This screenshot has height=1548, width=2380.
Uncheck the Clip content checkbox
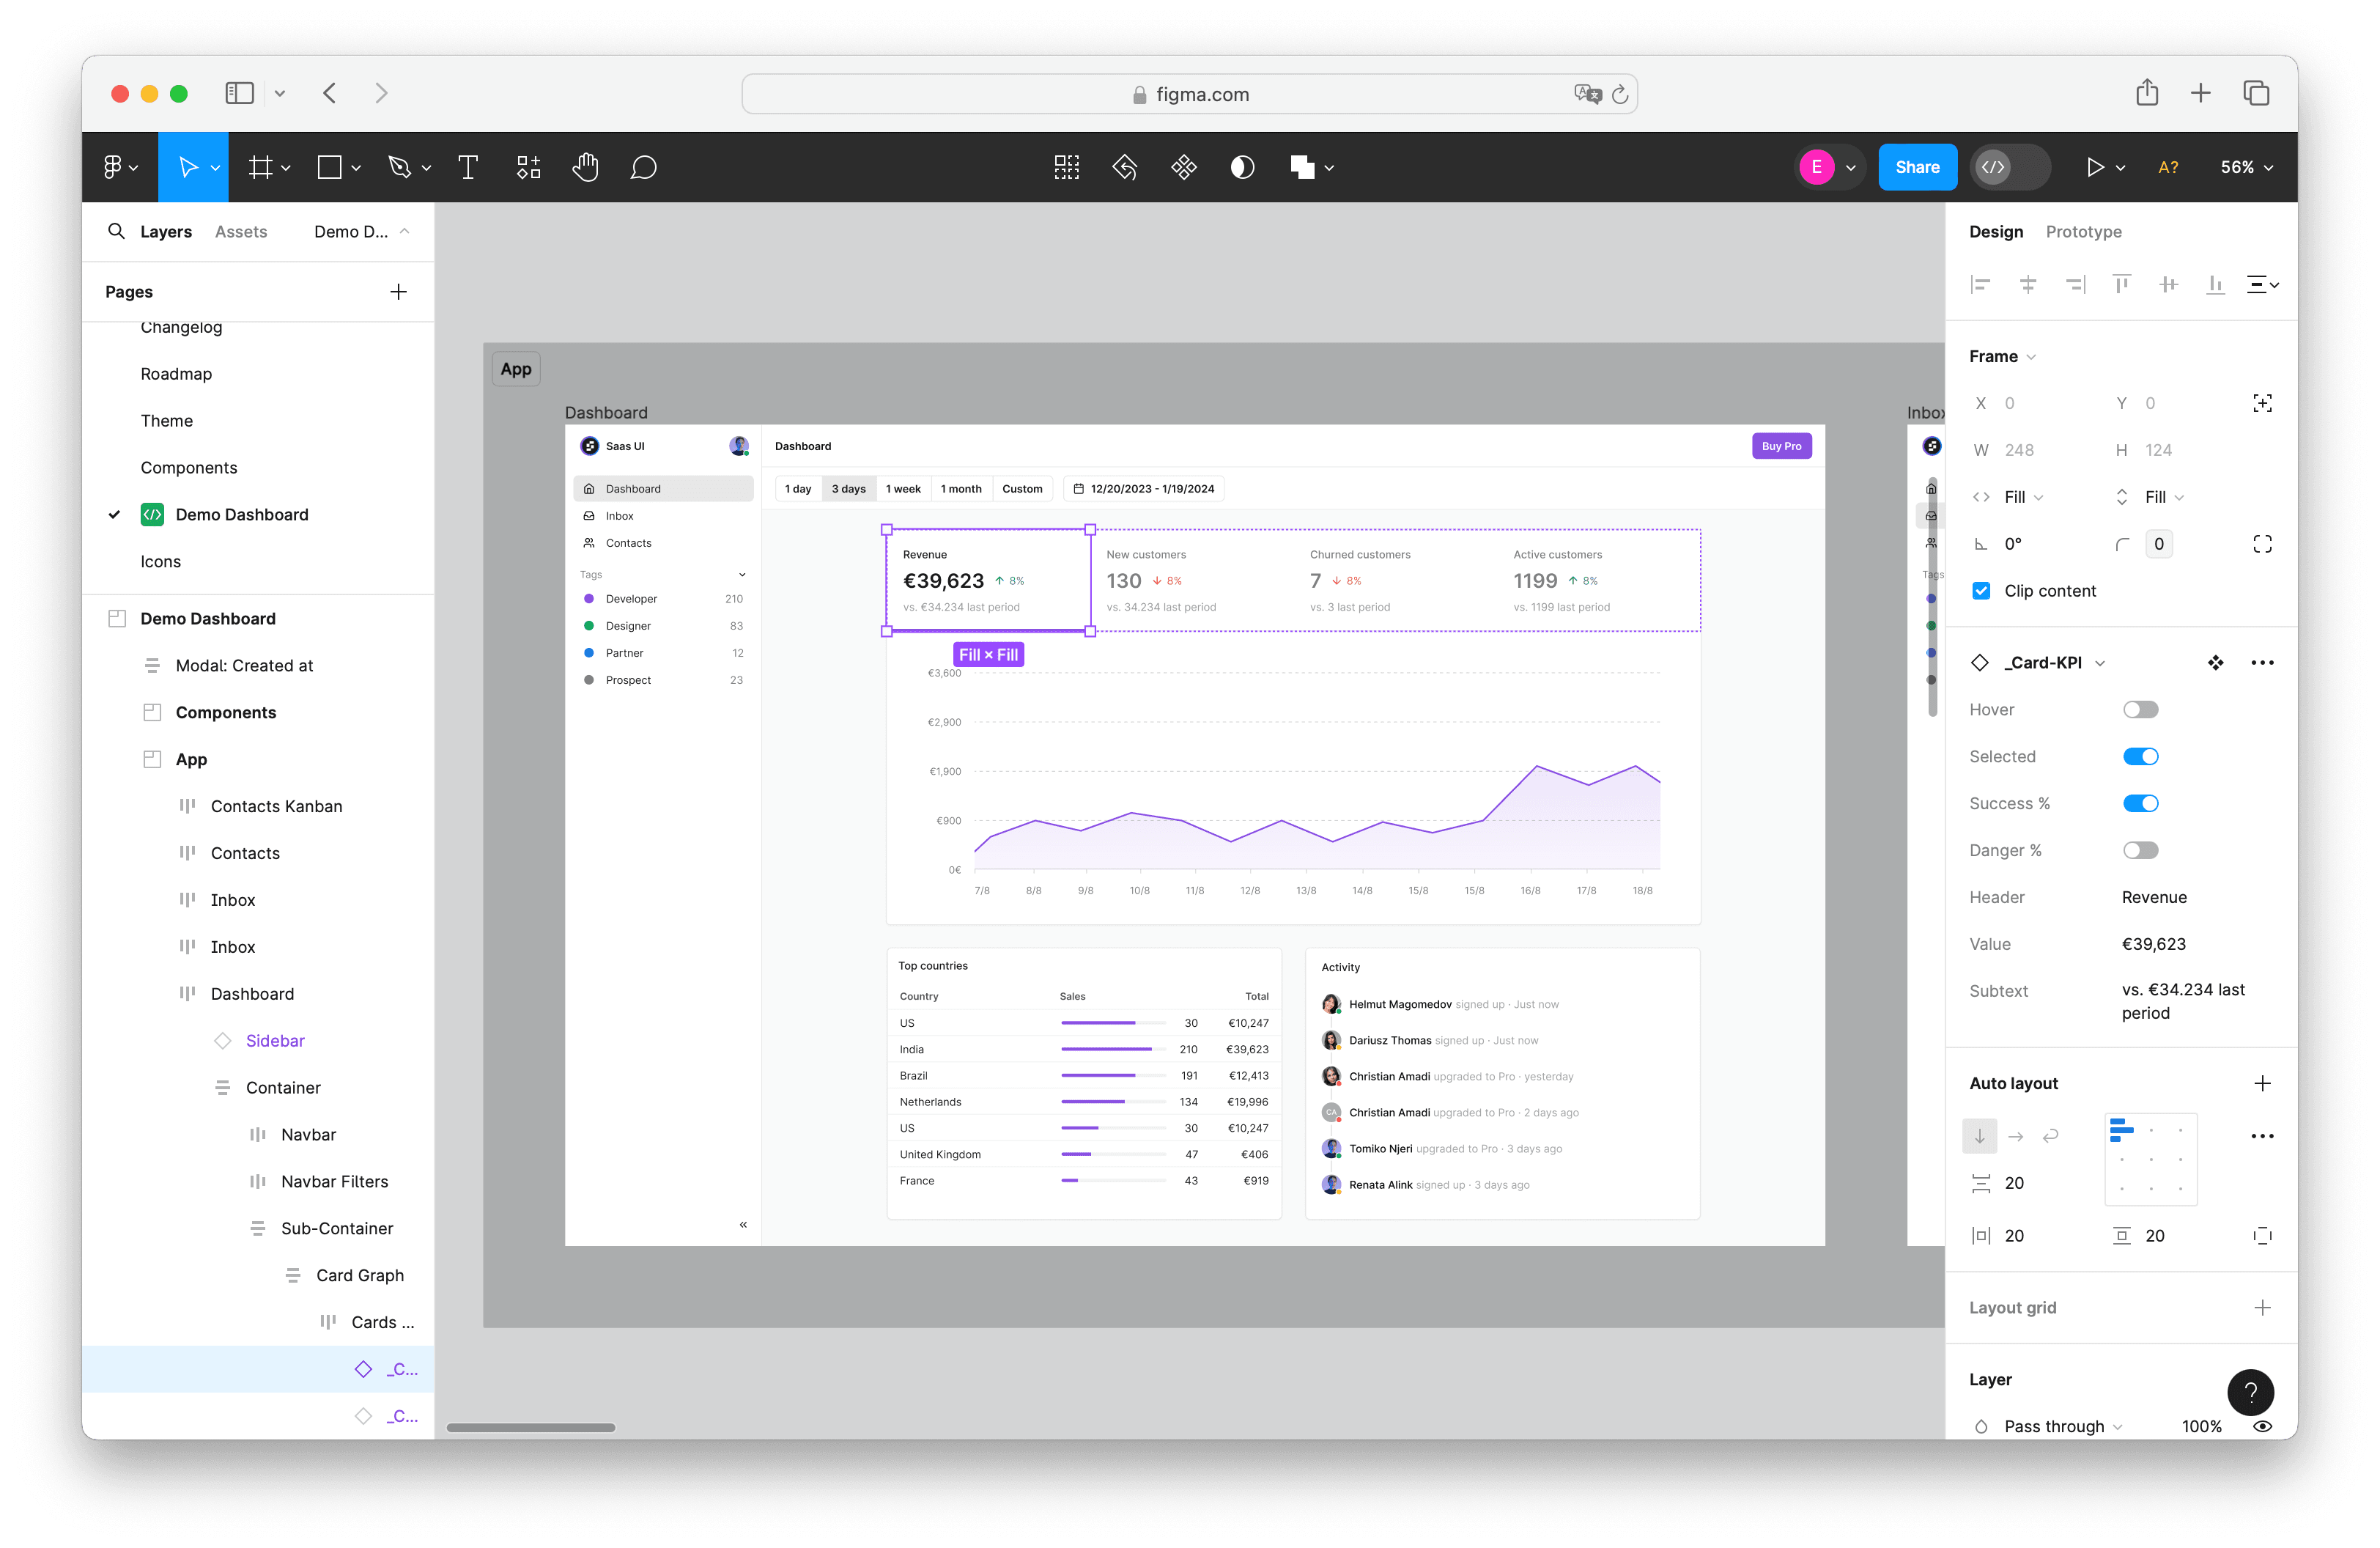(x=1981, y=591)
